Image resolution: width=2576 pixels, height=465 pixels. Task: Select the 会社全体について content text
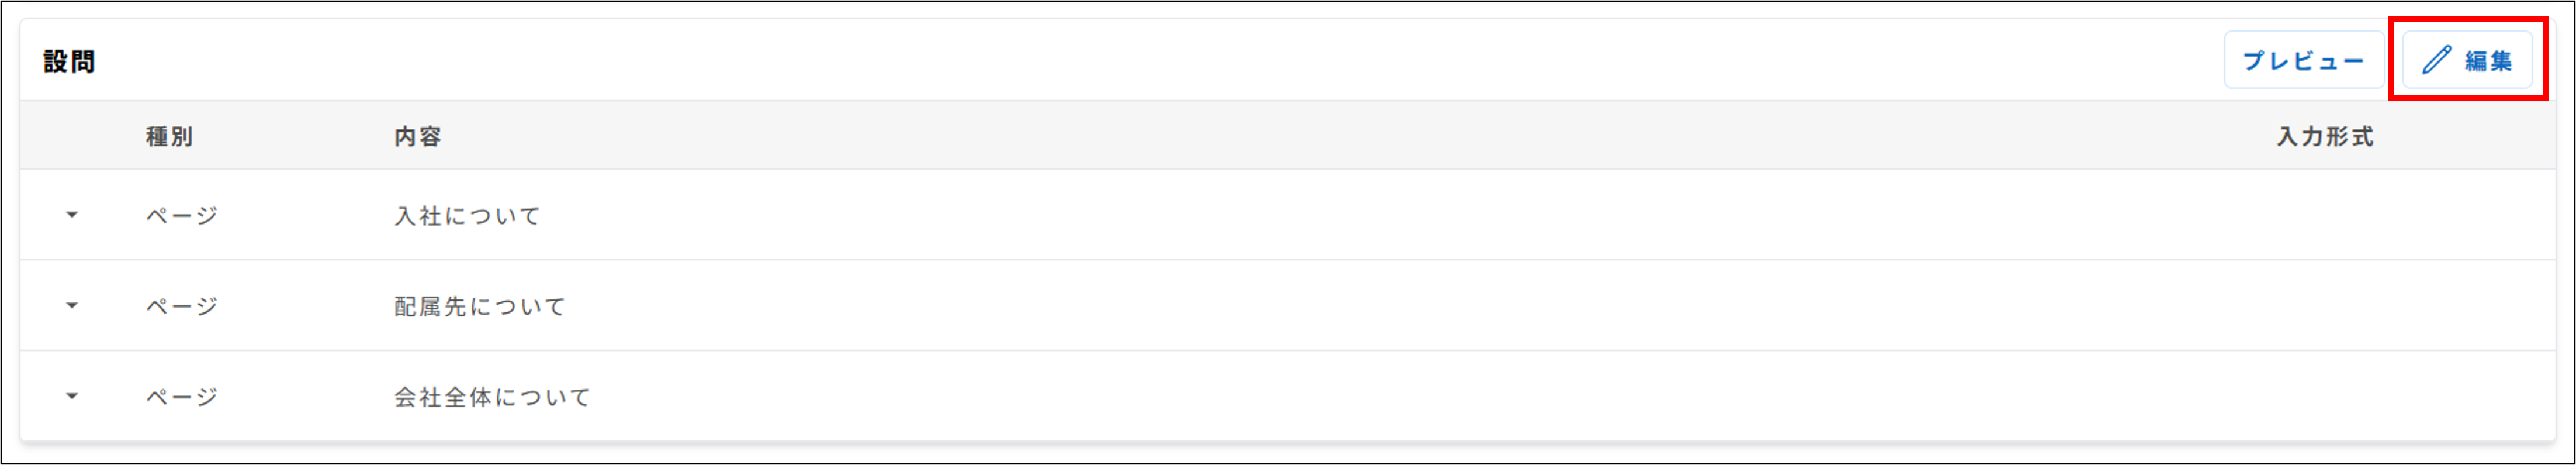click(492, 396)
